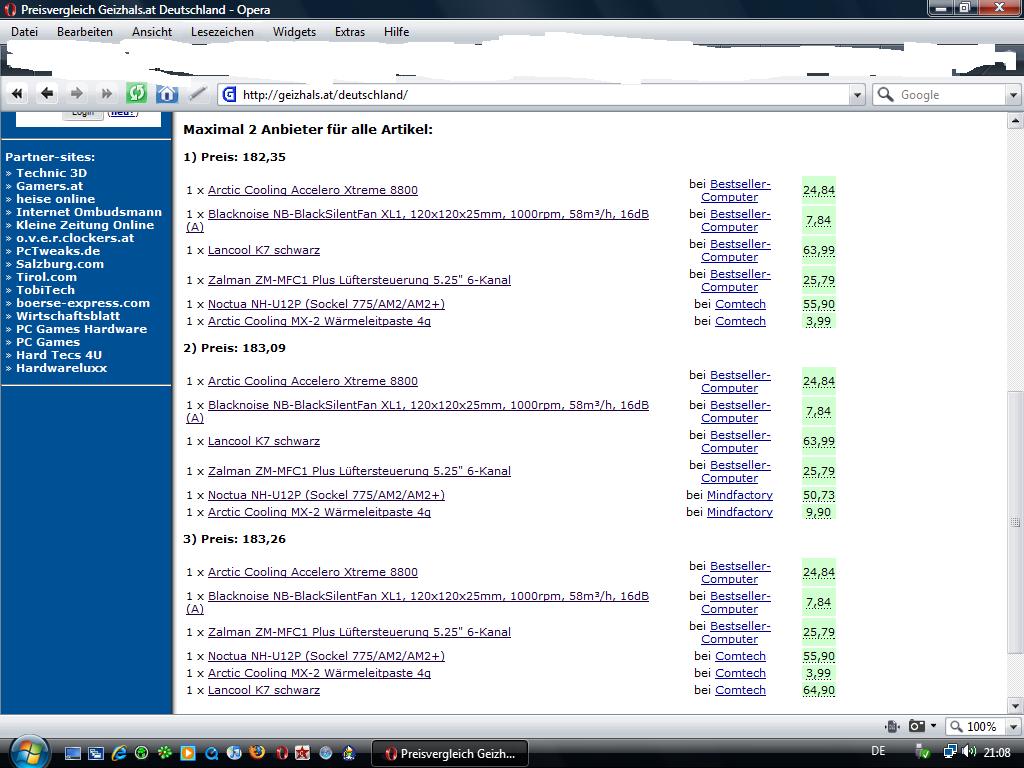
Task: Go back with the Back arrow
Action: [46, 94]
